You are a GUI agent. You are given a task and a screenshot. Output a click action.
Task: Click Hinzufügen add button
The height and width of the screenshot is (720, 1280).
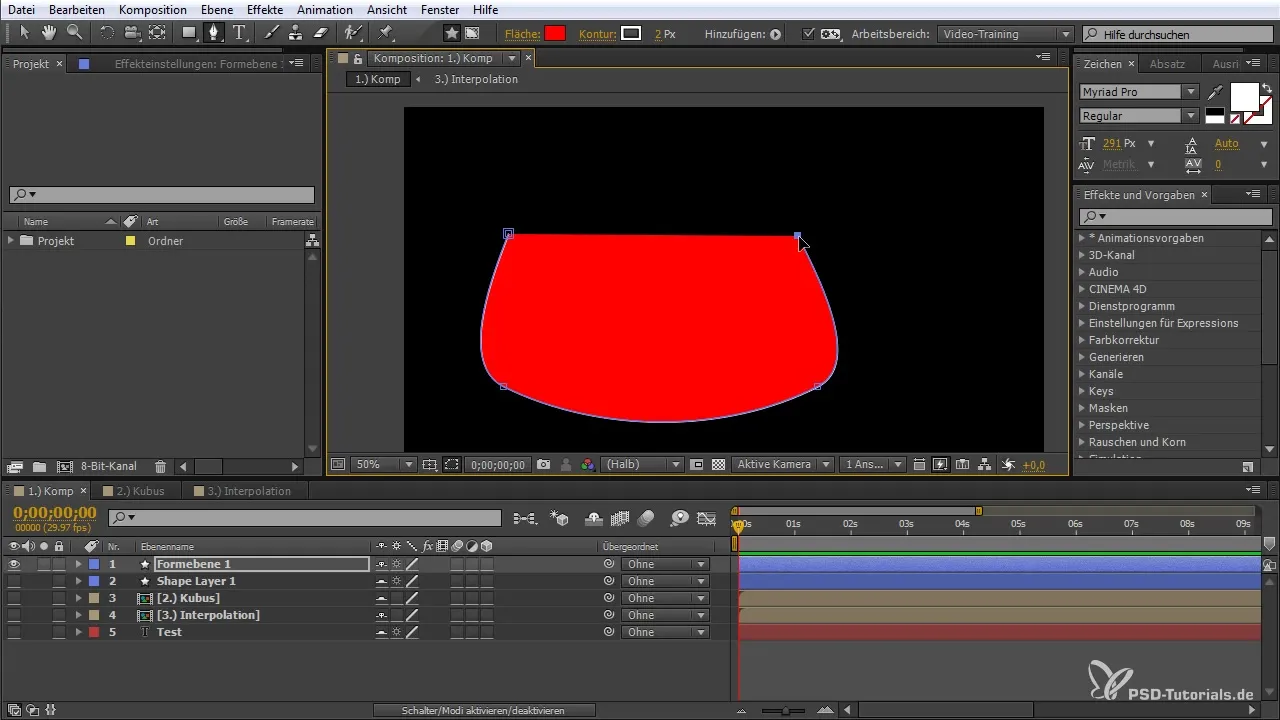coord(774,34)
